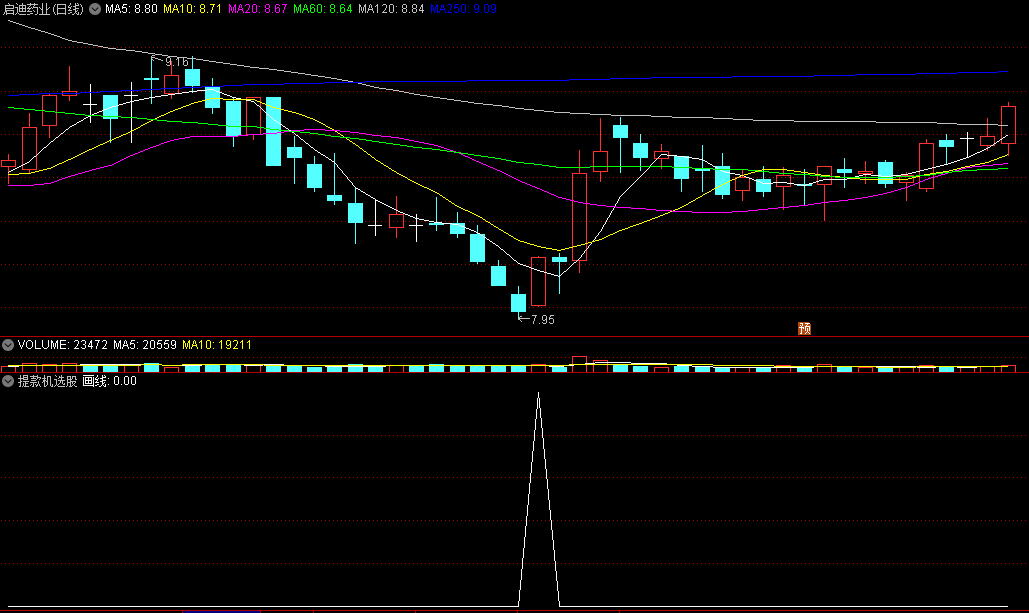Click the peak of the 提款机选股 signal spike

point(539,394)
